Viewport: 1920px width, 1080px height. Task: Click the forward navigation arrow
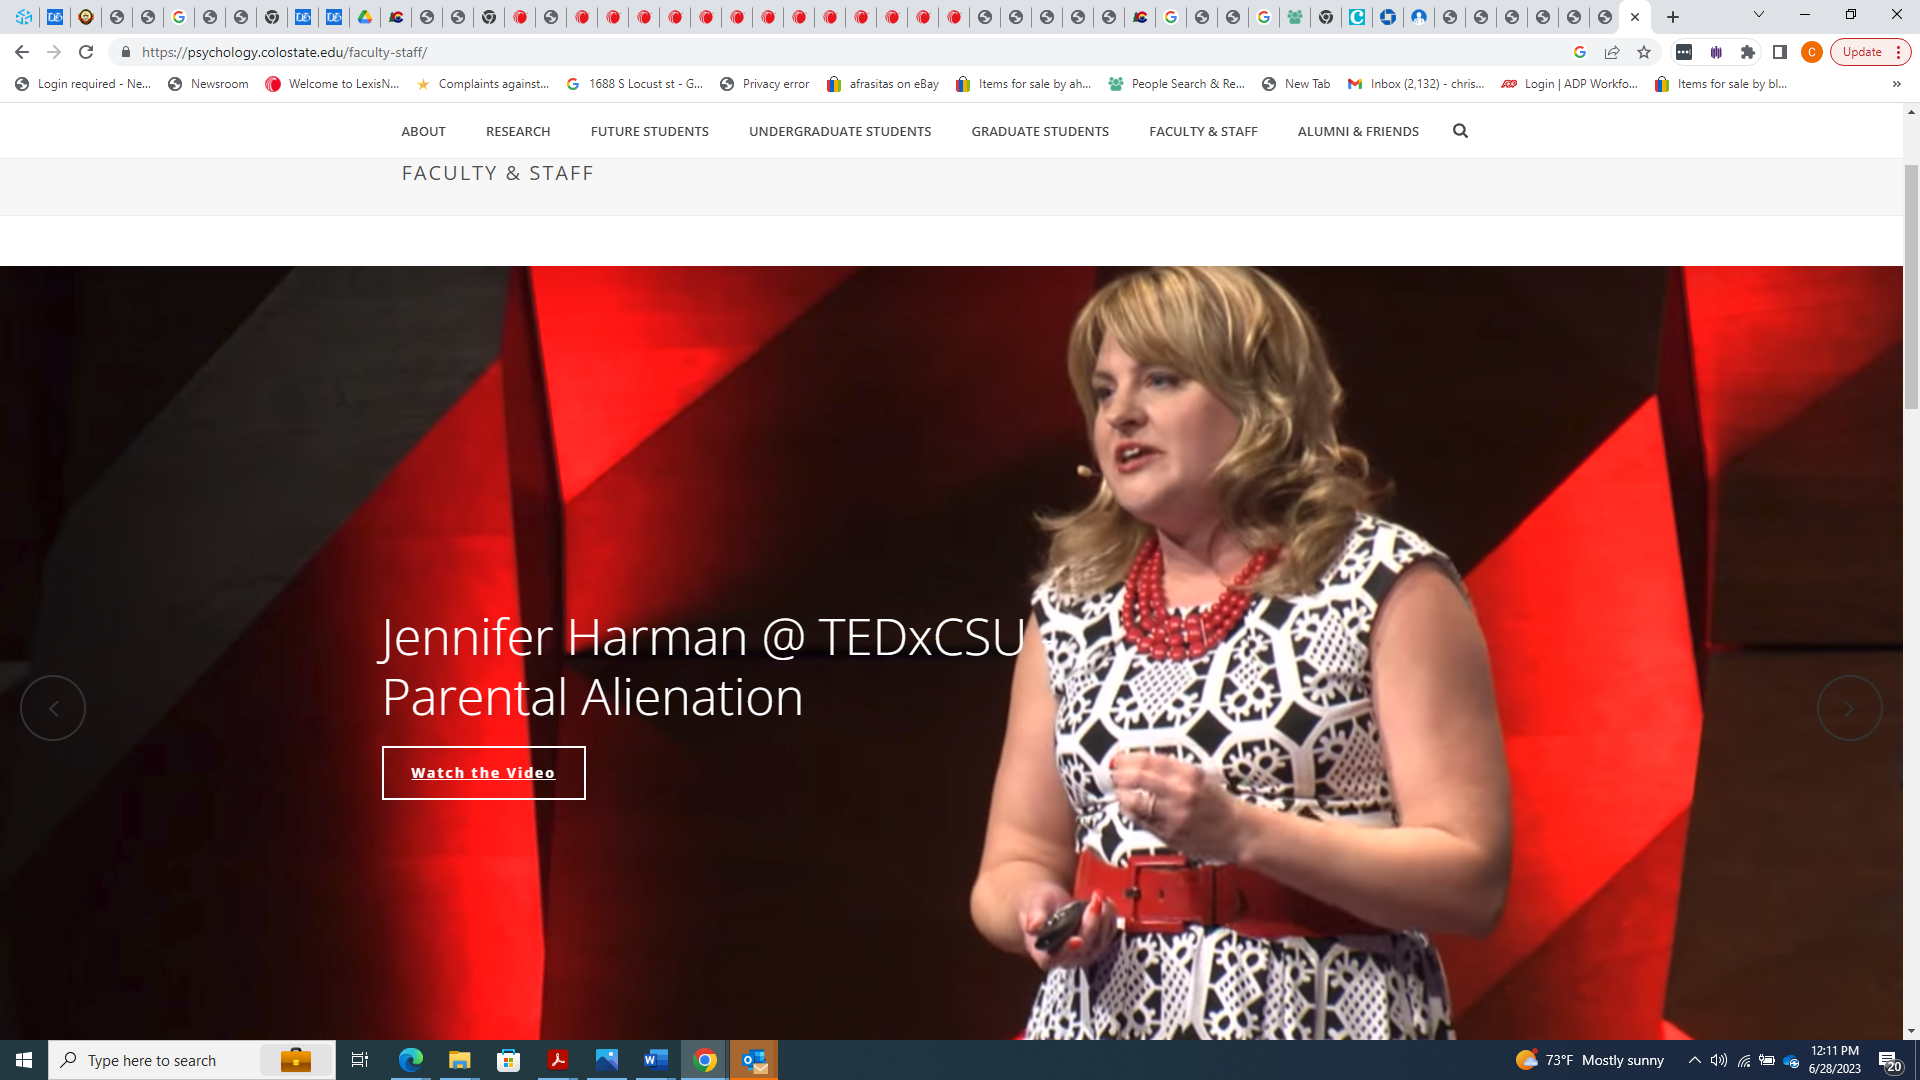(x=54, y=52)
